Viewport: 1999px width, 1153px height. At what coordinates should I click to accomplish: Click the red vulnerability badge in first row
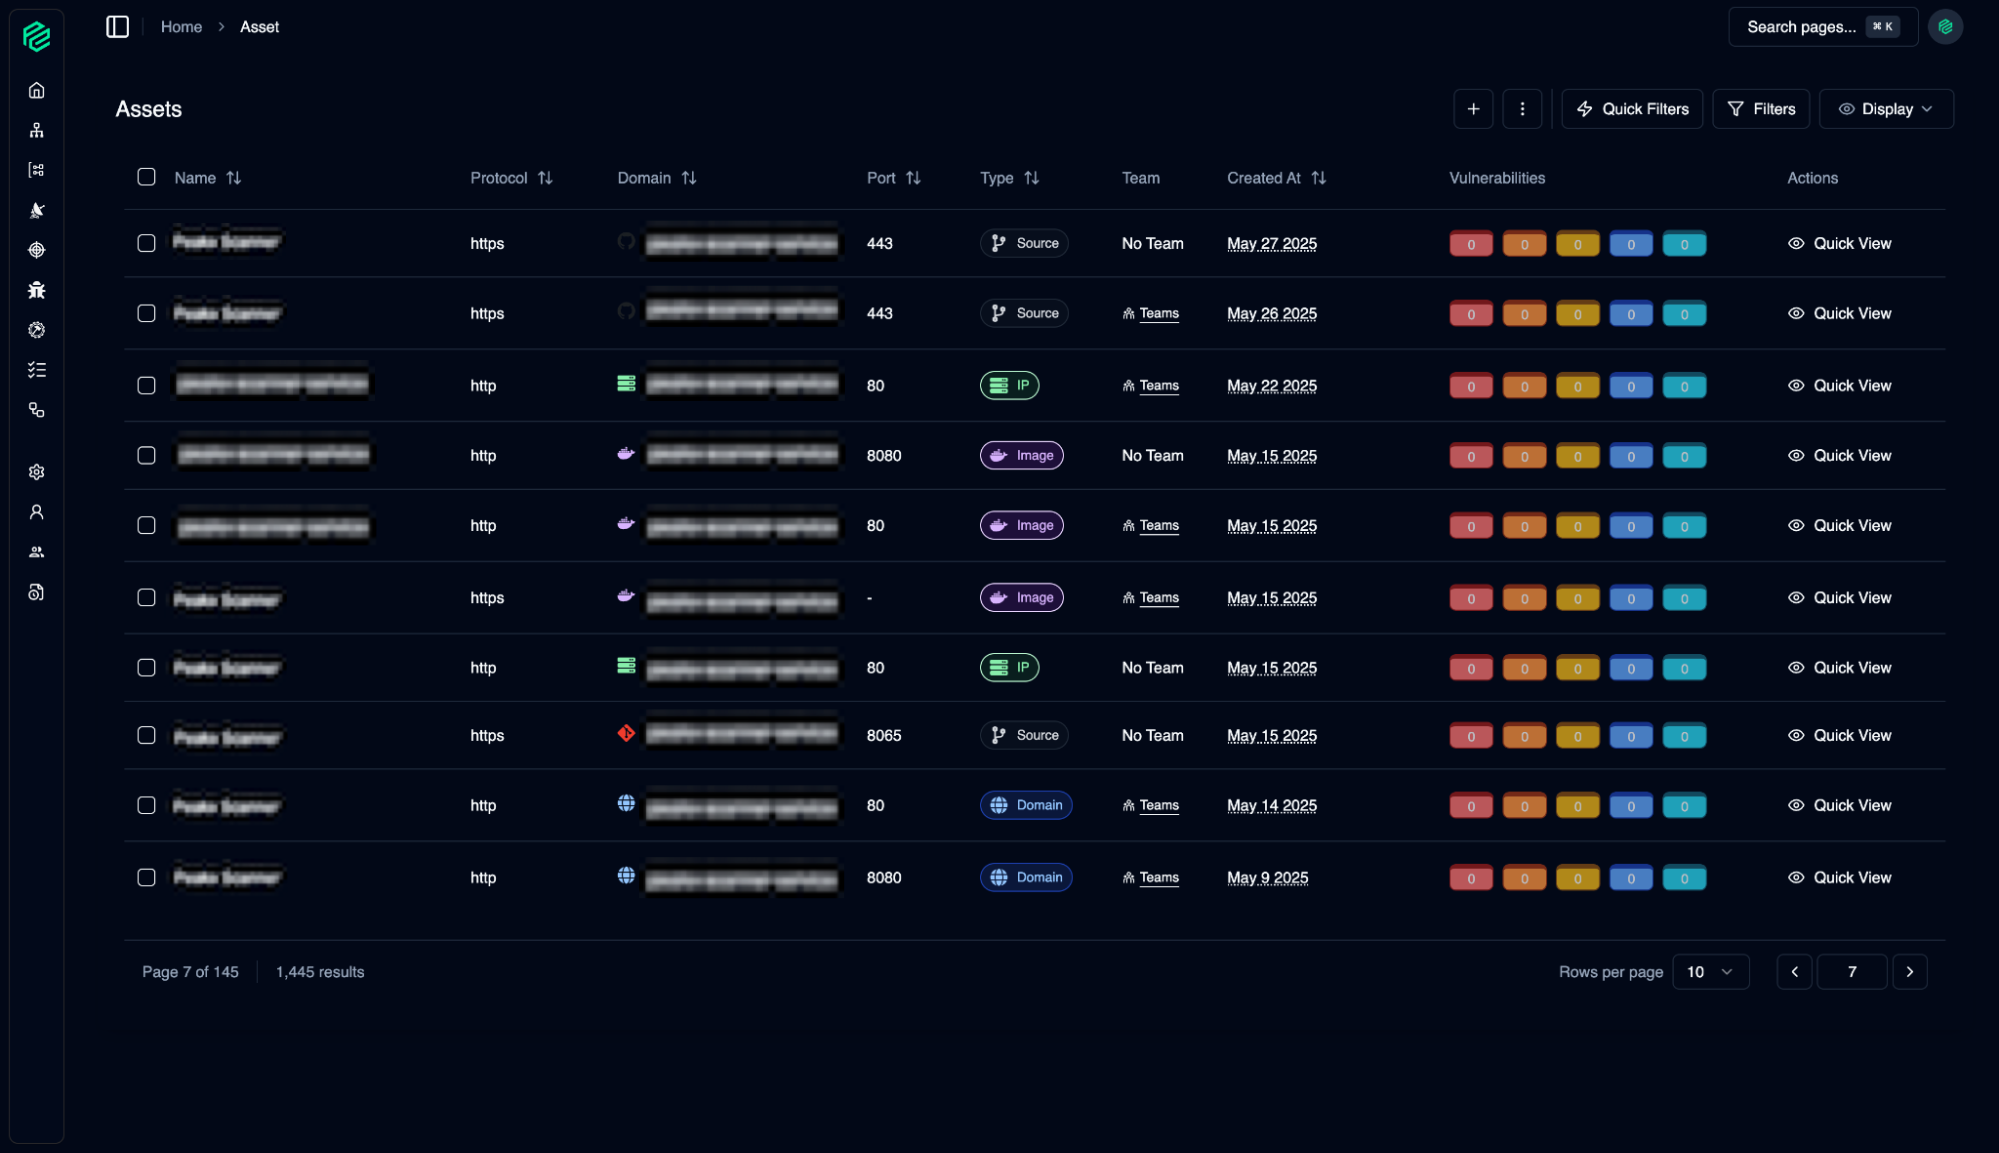[1470, 244]
